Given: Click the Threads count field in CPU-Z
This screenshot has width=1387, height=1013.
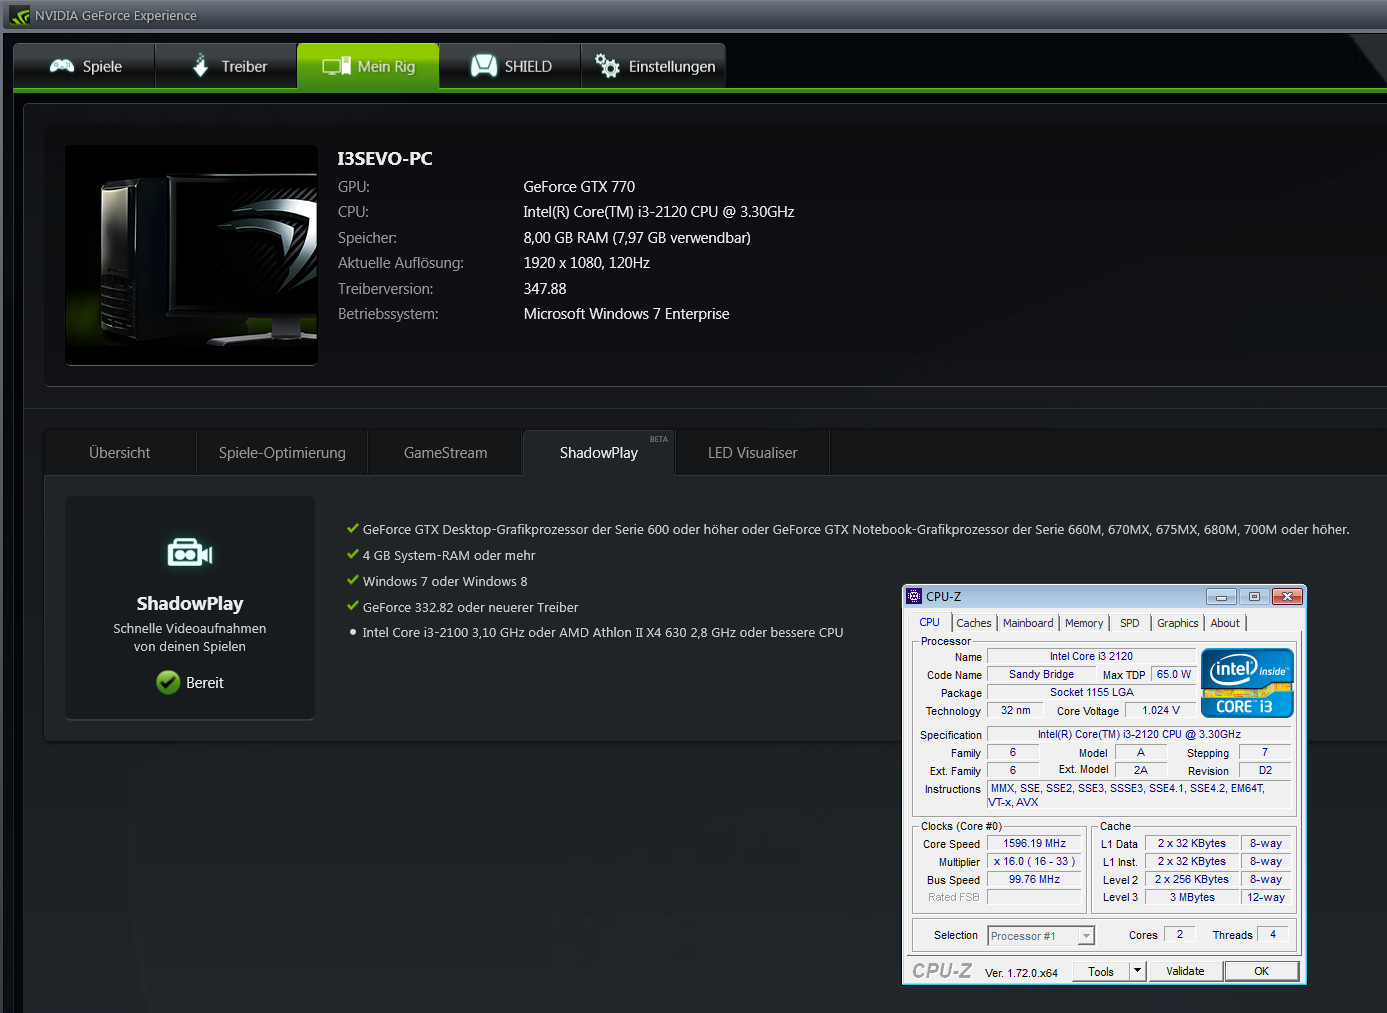Looking at the screenshot, I should click(1273, 935).
